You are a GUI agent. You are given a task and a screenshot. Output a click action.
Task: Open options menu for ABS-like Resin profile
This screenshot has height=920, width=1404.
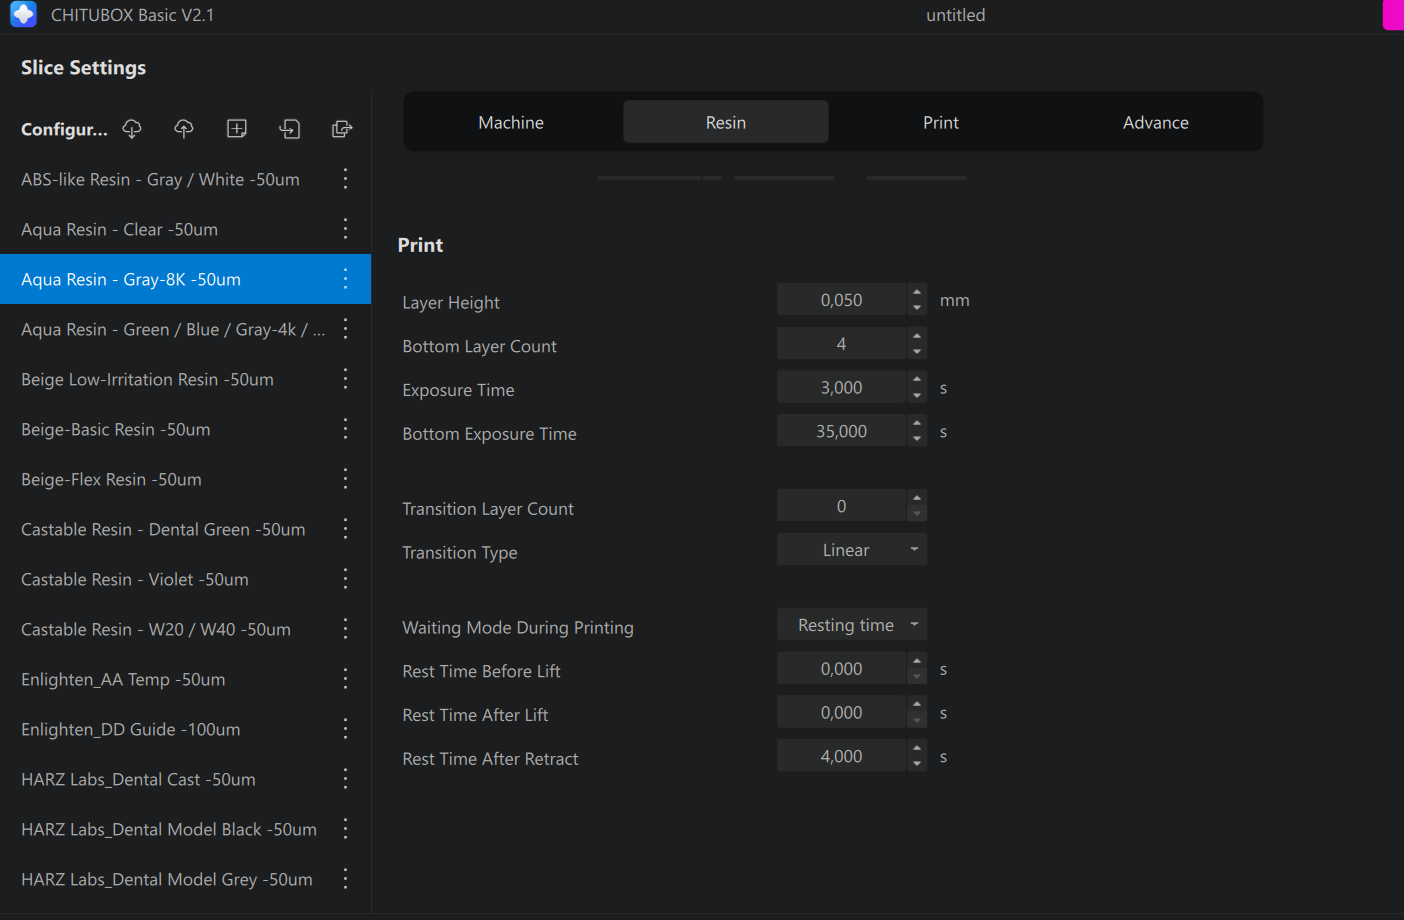pyautogui.click(x=345, y=179)
